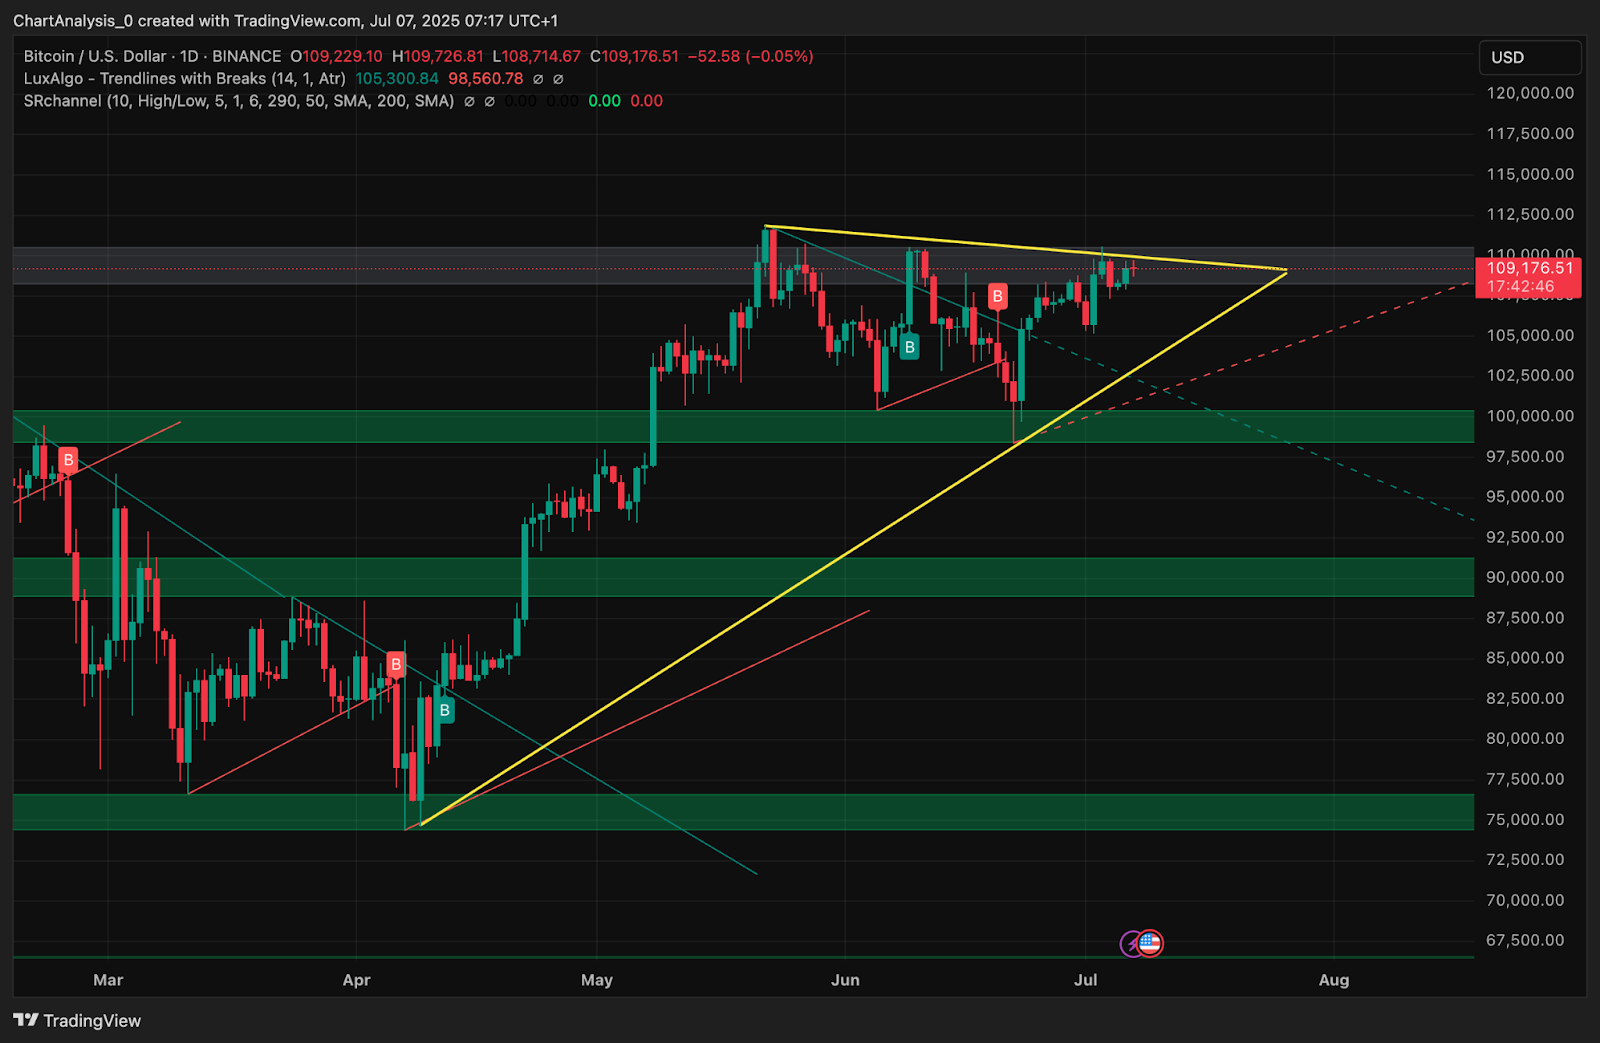The height and width of the screenshot is (1043, 1600).
Task: Click the open price O109,229.10
Action: 336,56
